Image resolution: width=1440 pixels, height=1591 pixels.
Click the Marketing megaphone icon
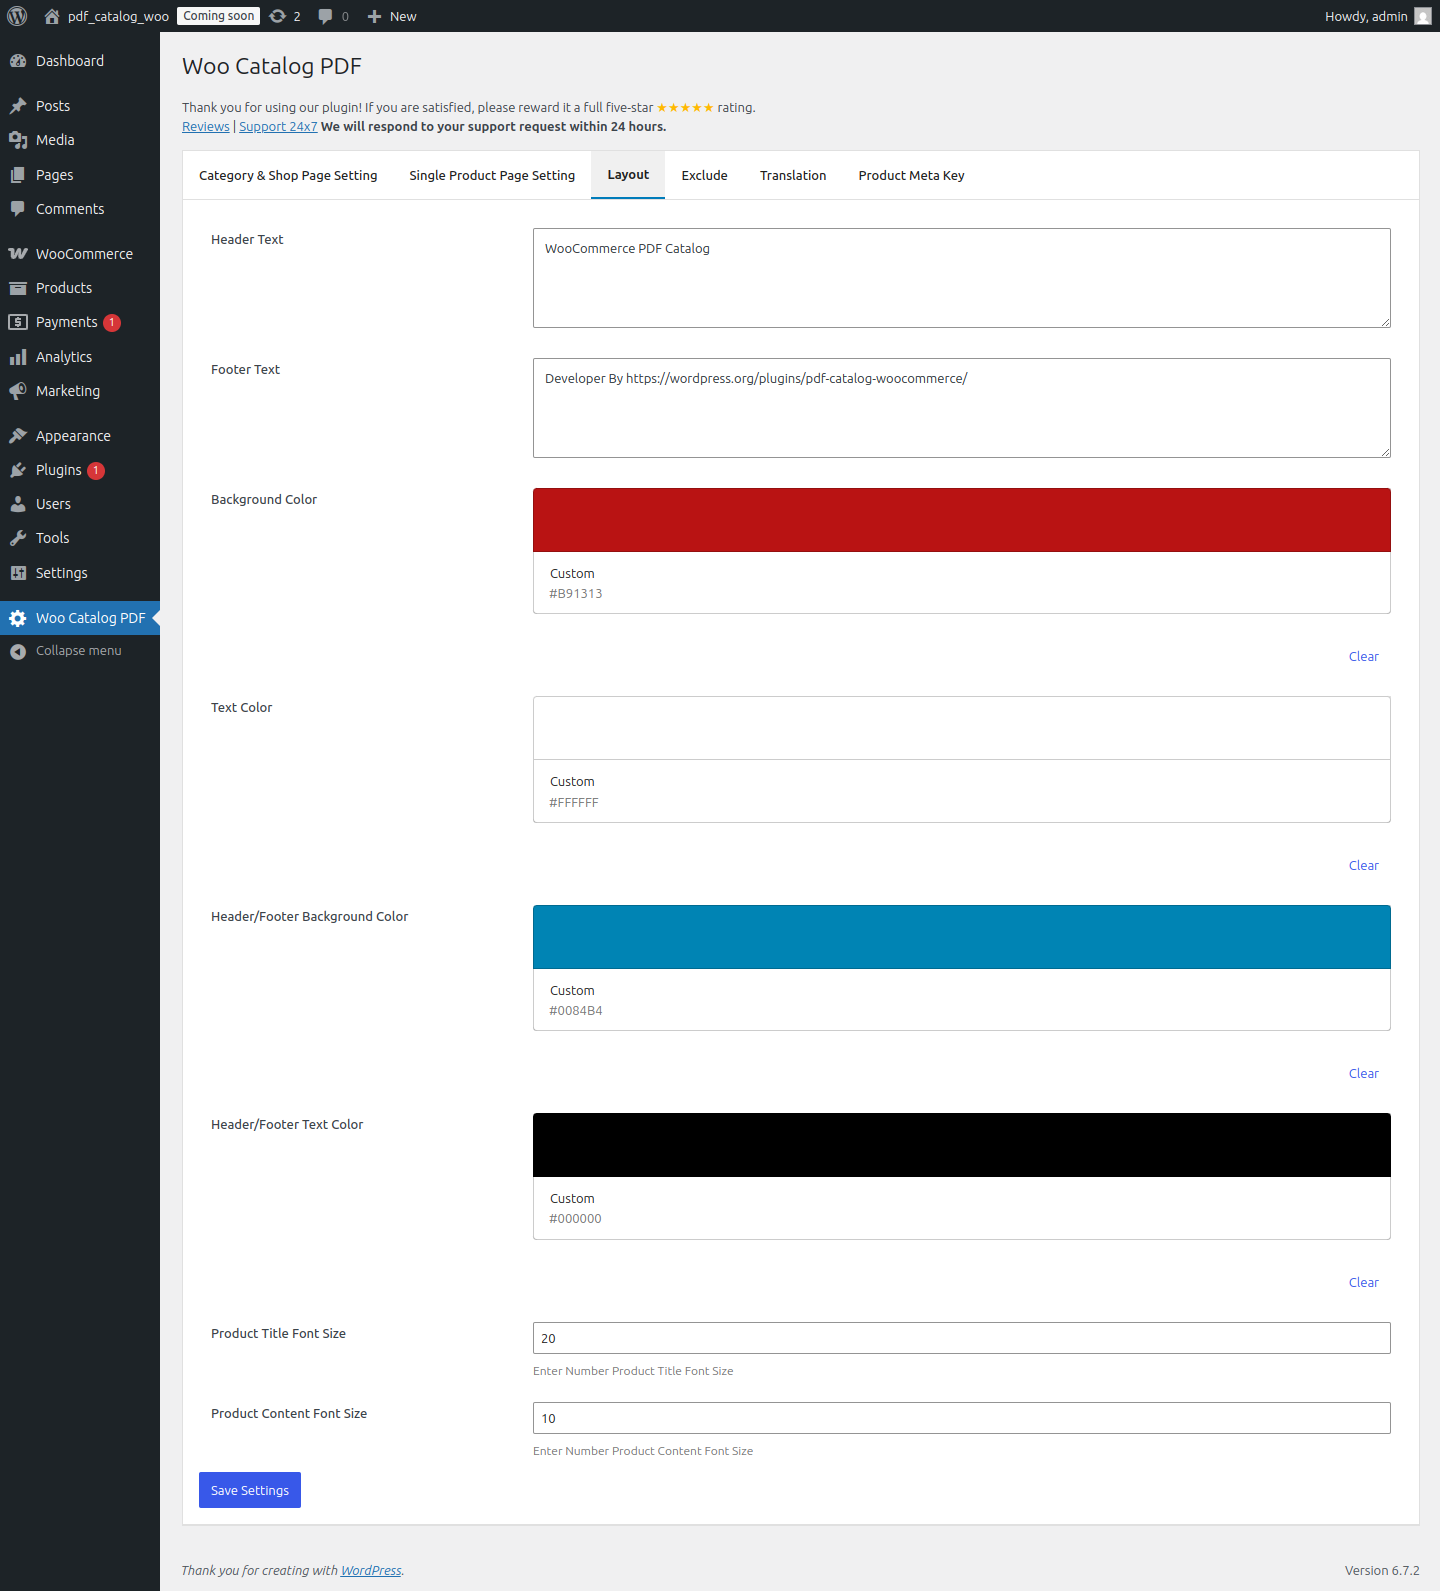pyautogui.click(x=18, y=391)
